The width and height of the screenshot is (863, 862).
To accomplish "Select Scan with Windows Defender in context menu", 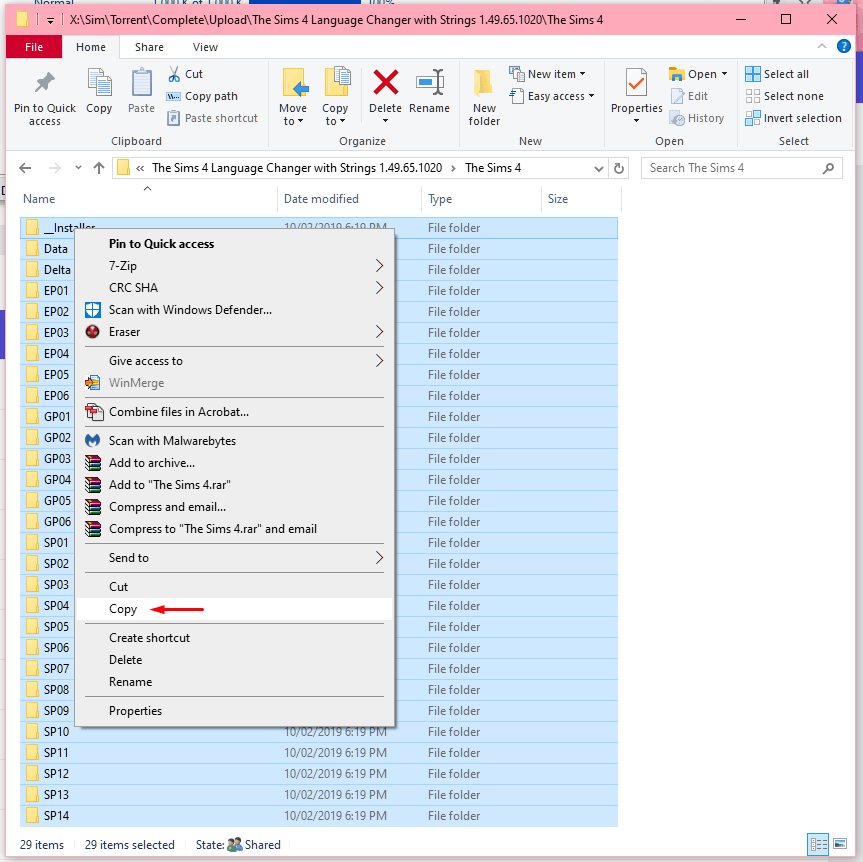I will pos(234,310).
